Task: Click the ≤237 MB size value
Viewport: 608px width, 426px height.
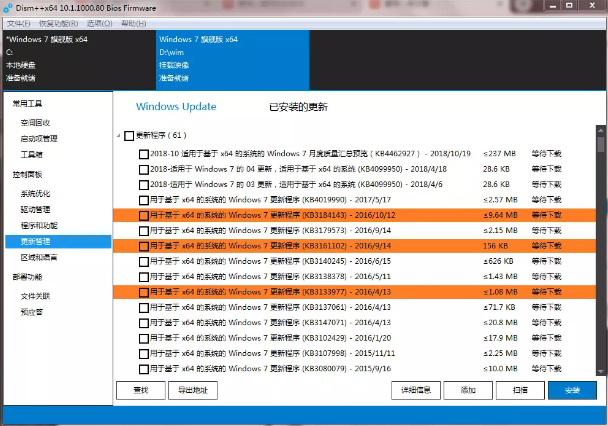Action: (x=499, y=153)
